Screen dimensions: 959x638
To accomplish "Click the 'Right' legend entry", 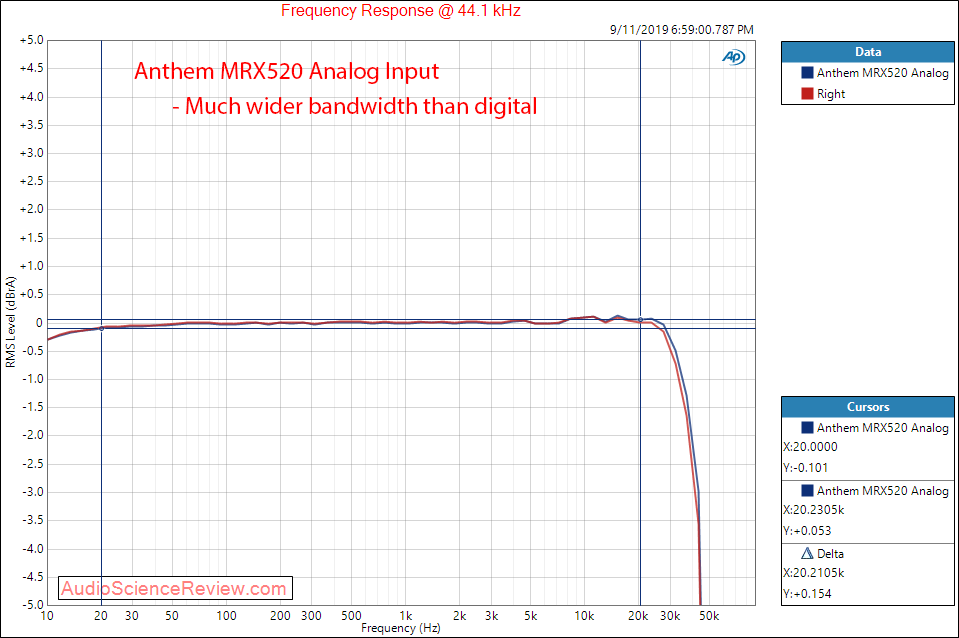I will coord(831,94).
